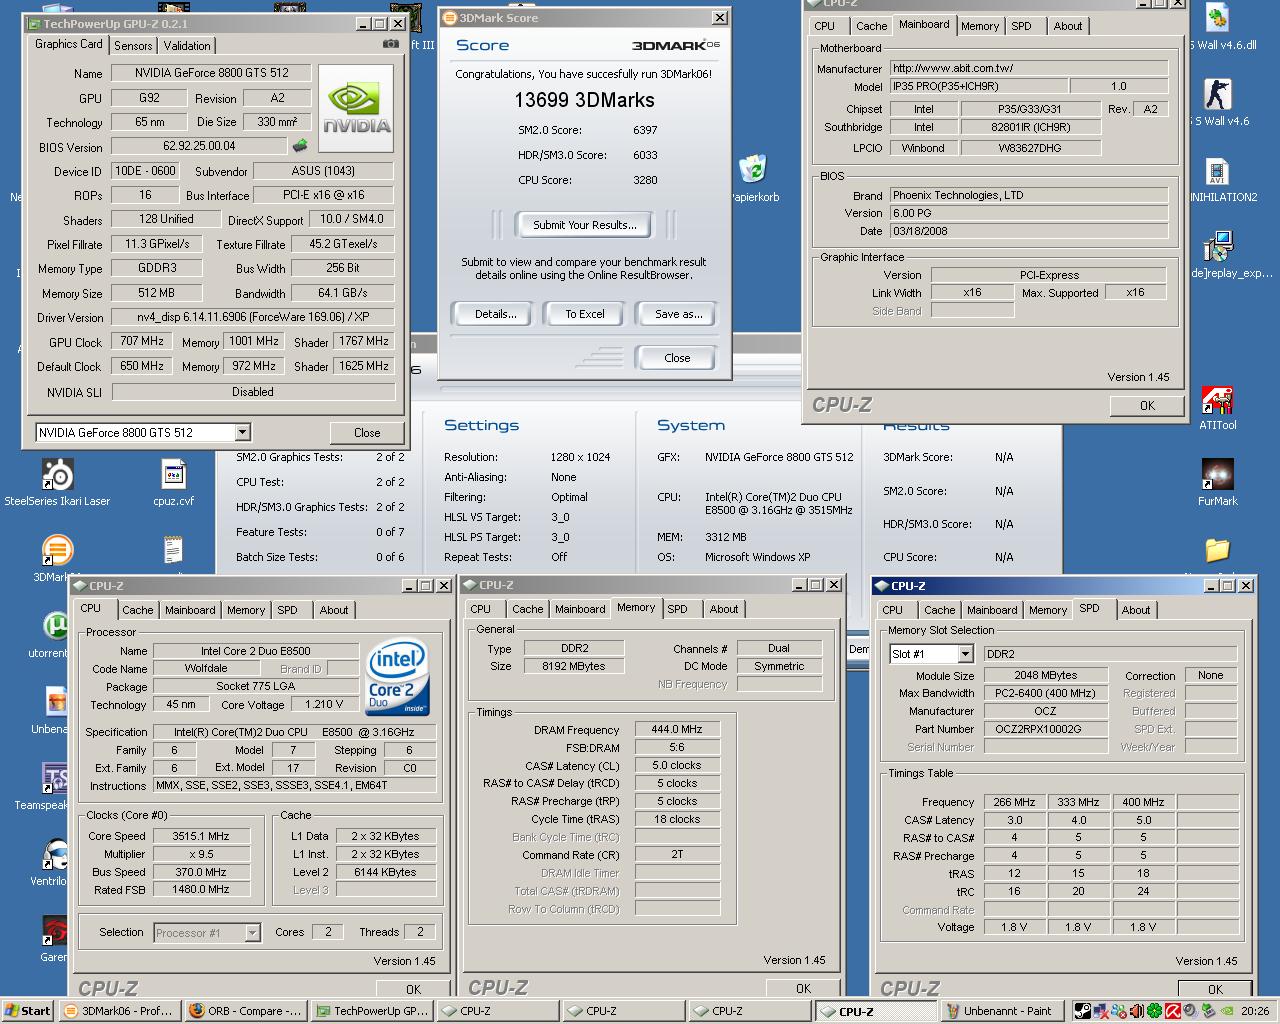This screenshot has width=1280, height=1024.
Task: Select the yellow folder icon below FurMark
Action: [1217, 550]
